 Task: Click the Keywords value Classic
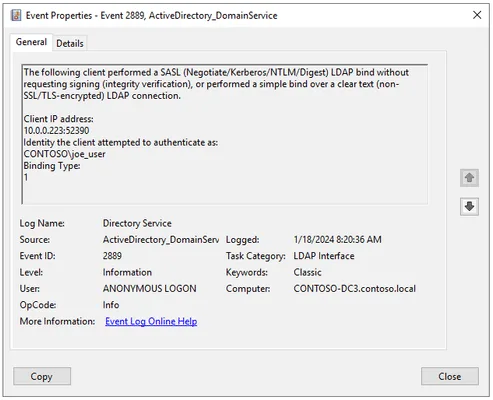point(308,272)
